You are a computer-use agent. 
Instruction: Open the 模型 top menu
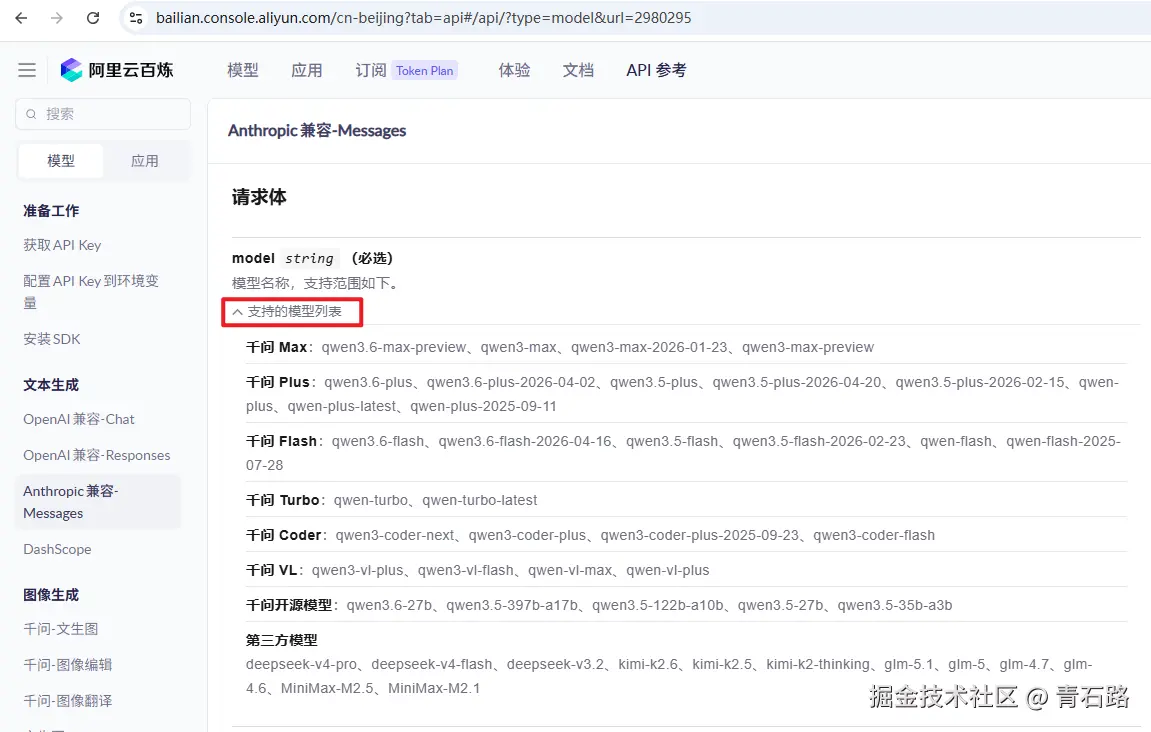(242, 70)
